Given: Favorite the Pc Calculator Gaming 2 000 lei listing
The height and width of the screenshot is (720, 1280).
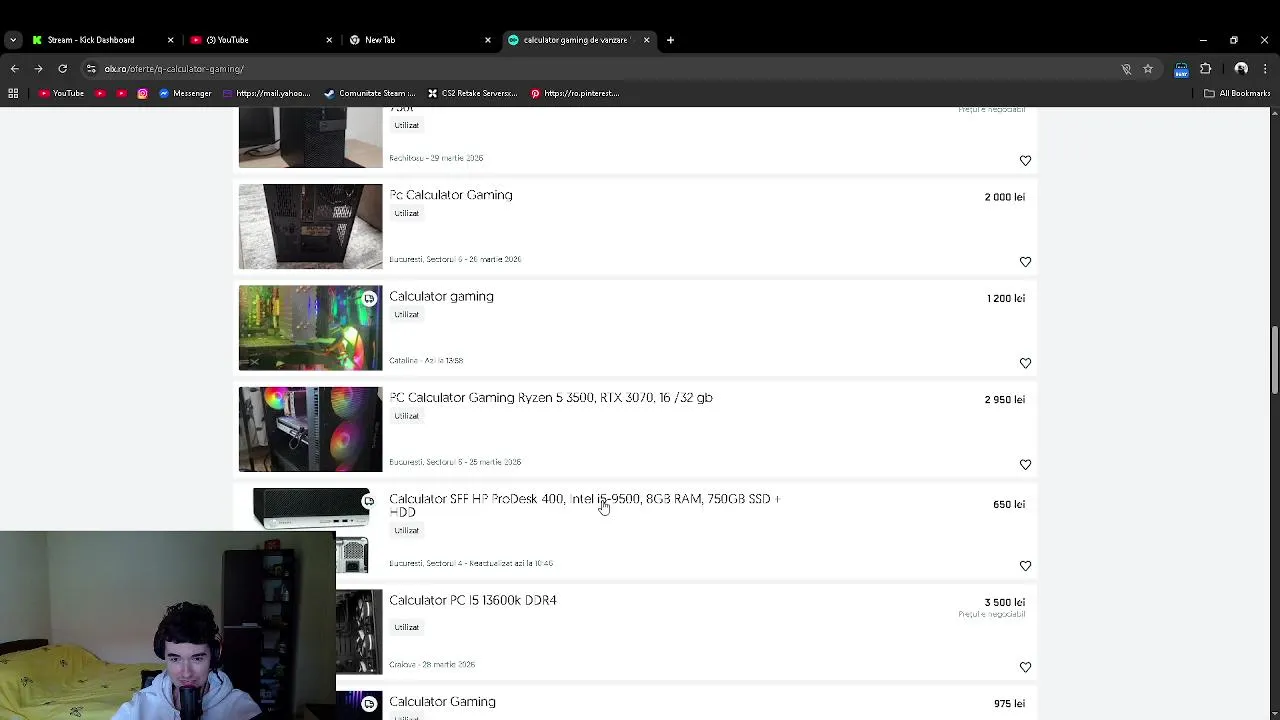Looking at the screenshot, I should tap(1025, 262).
